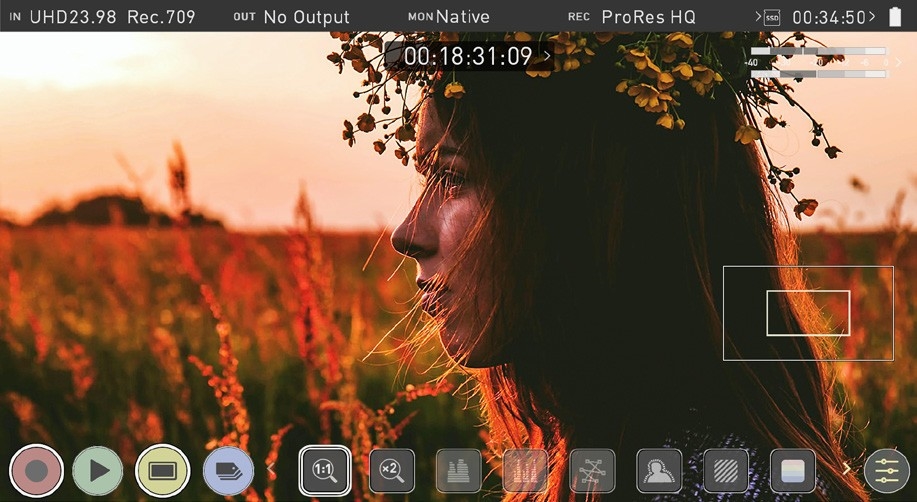Show the luma waveform monitor
917x502 pixels.
pyautogui.click(x=459, y=470)
